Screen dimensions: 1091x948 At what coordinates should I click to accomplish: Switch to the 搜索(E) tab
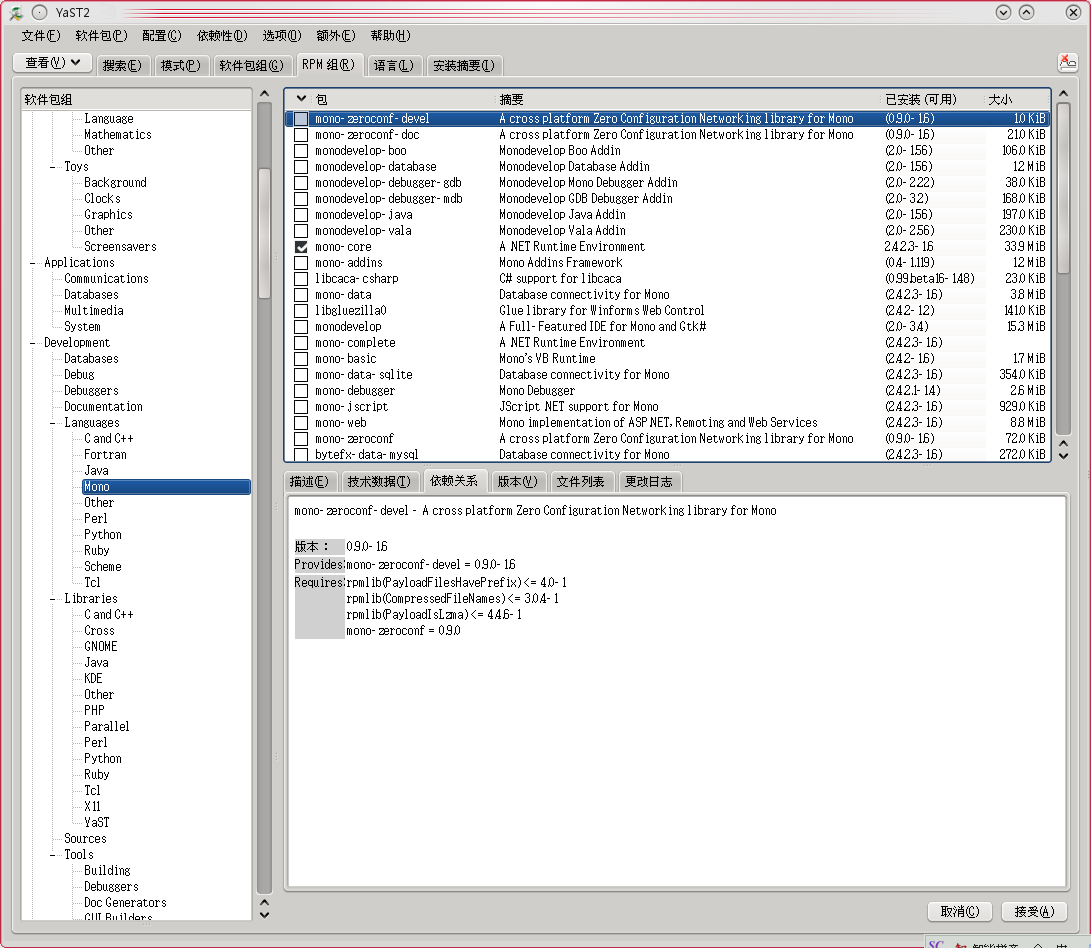click(122, 65)
